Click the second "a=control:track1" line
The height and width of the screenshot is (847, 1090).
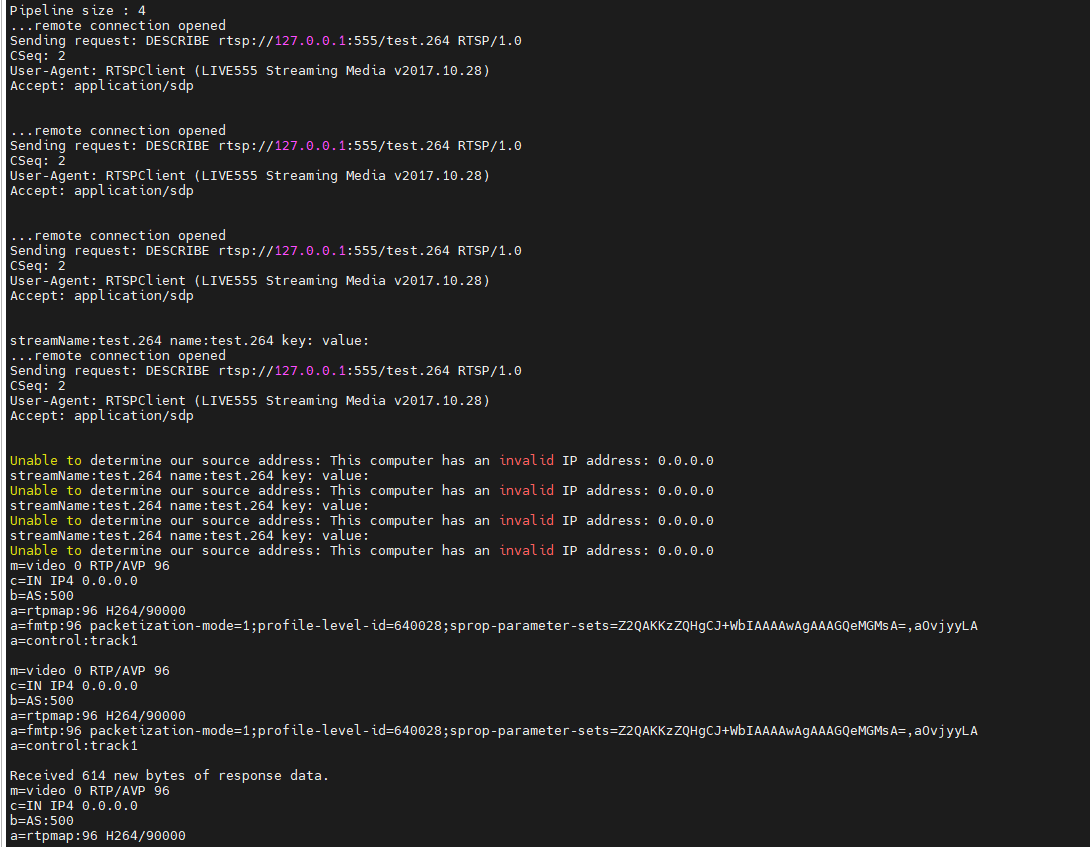coord(74,746)
